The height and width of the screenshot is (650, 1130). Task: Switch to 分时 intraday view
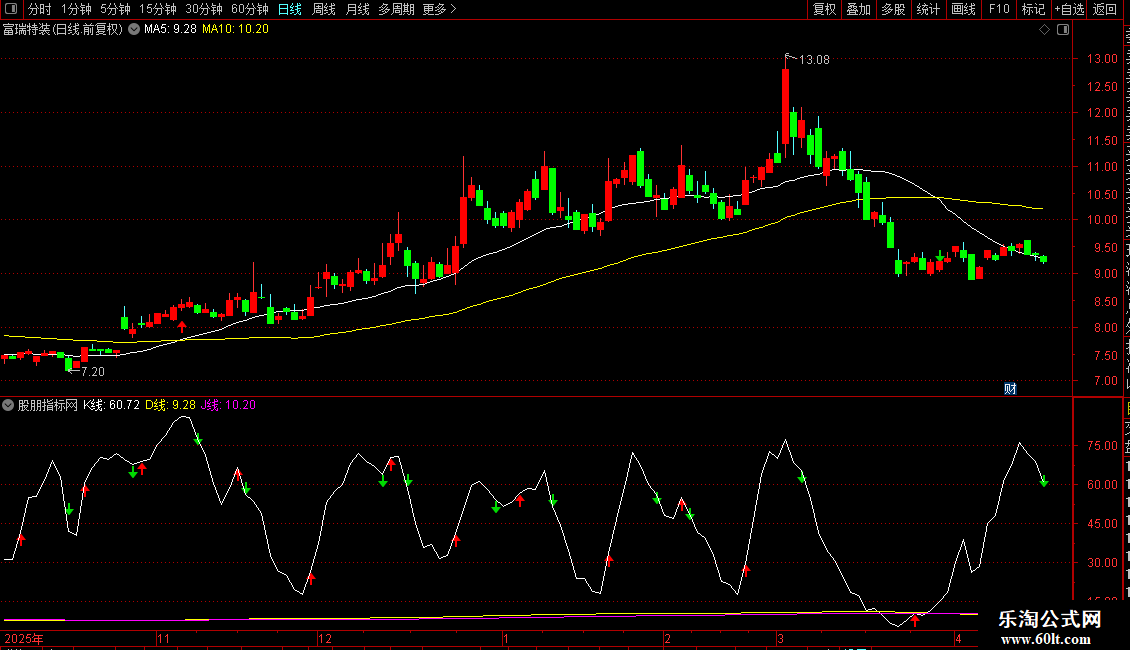[39, 9]
